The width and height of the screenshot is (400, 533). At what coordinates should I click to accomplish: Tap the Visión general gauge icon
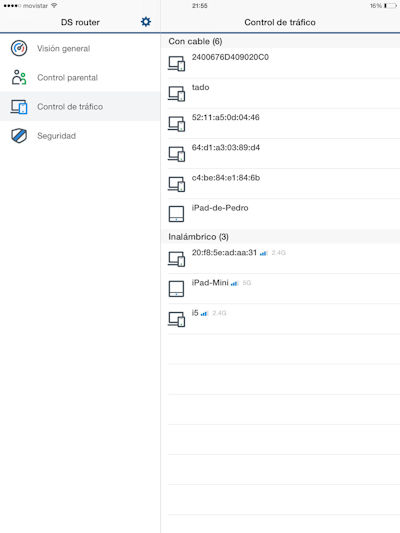pyautogui.click(x=19, y=48)
